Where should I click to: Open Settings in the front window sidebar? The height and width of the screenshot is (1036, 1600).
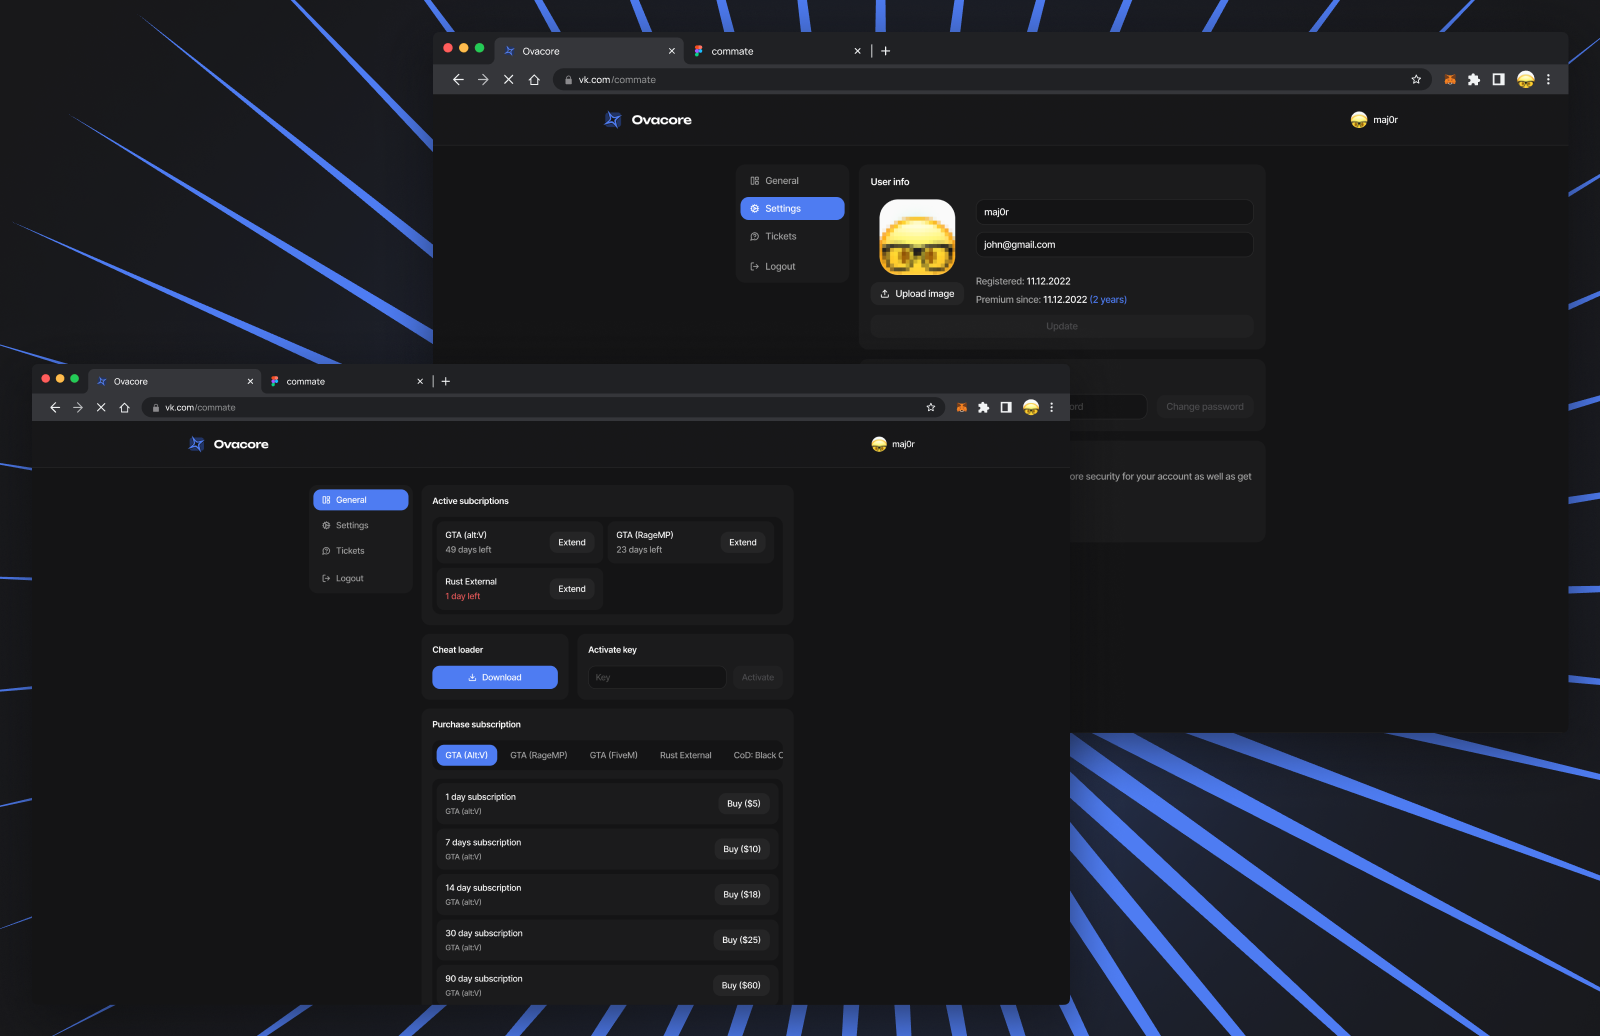point(361,525)
